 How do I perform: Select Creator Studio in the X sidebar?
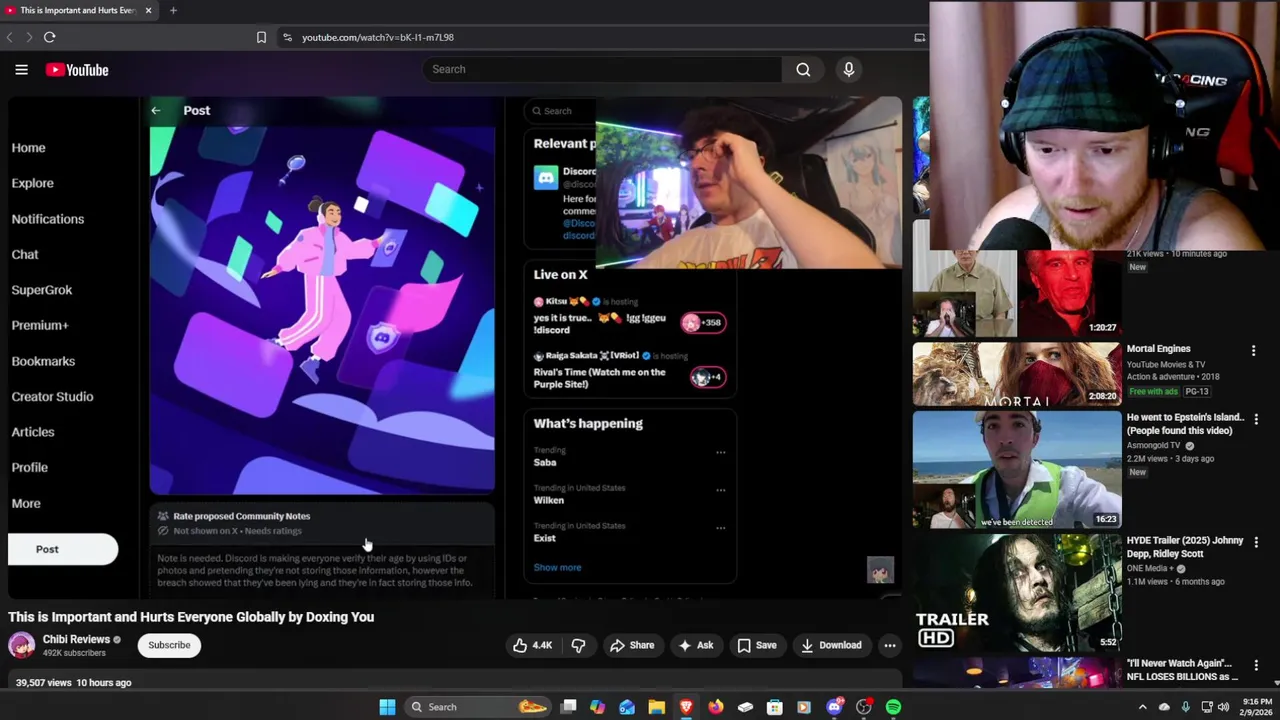52,397
